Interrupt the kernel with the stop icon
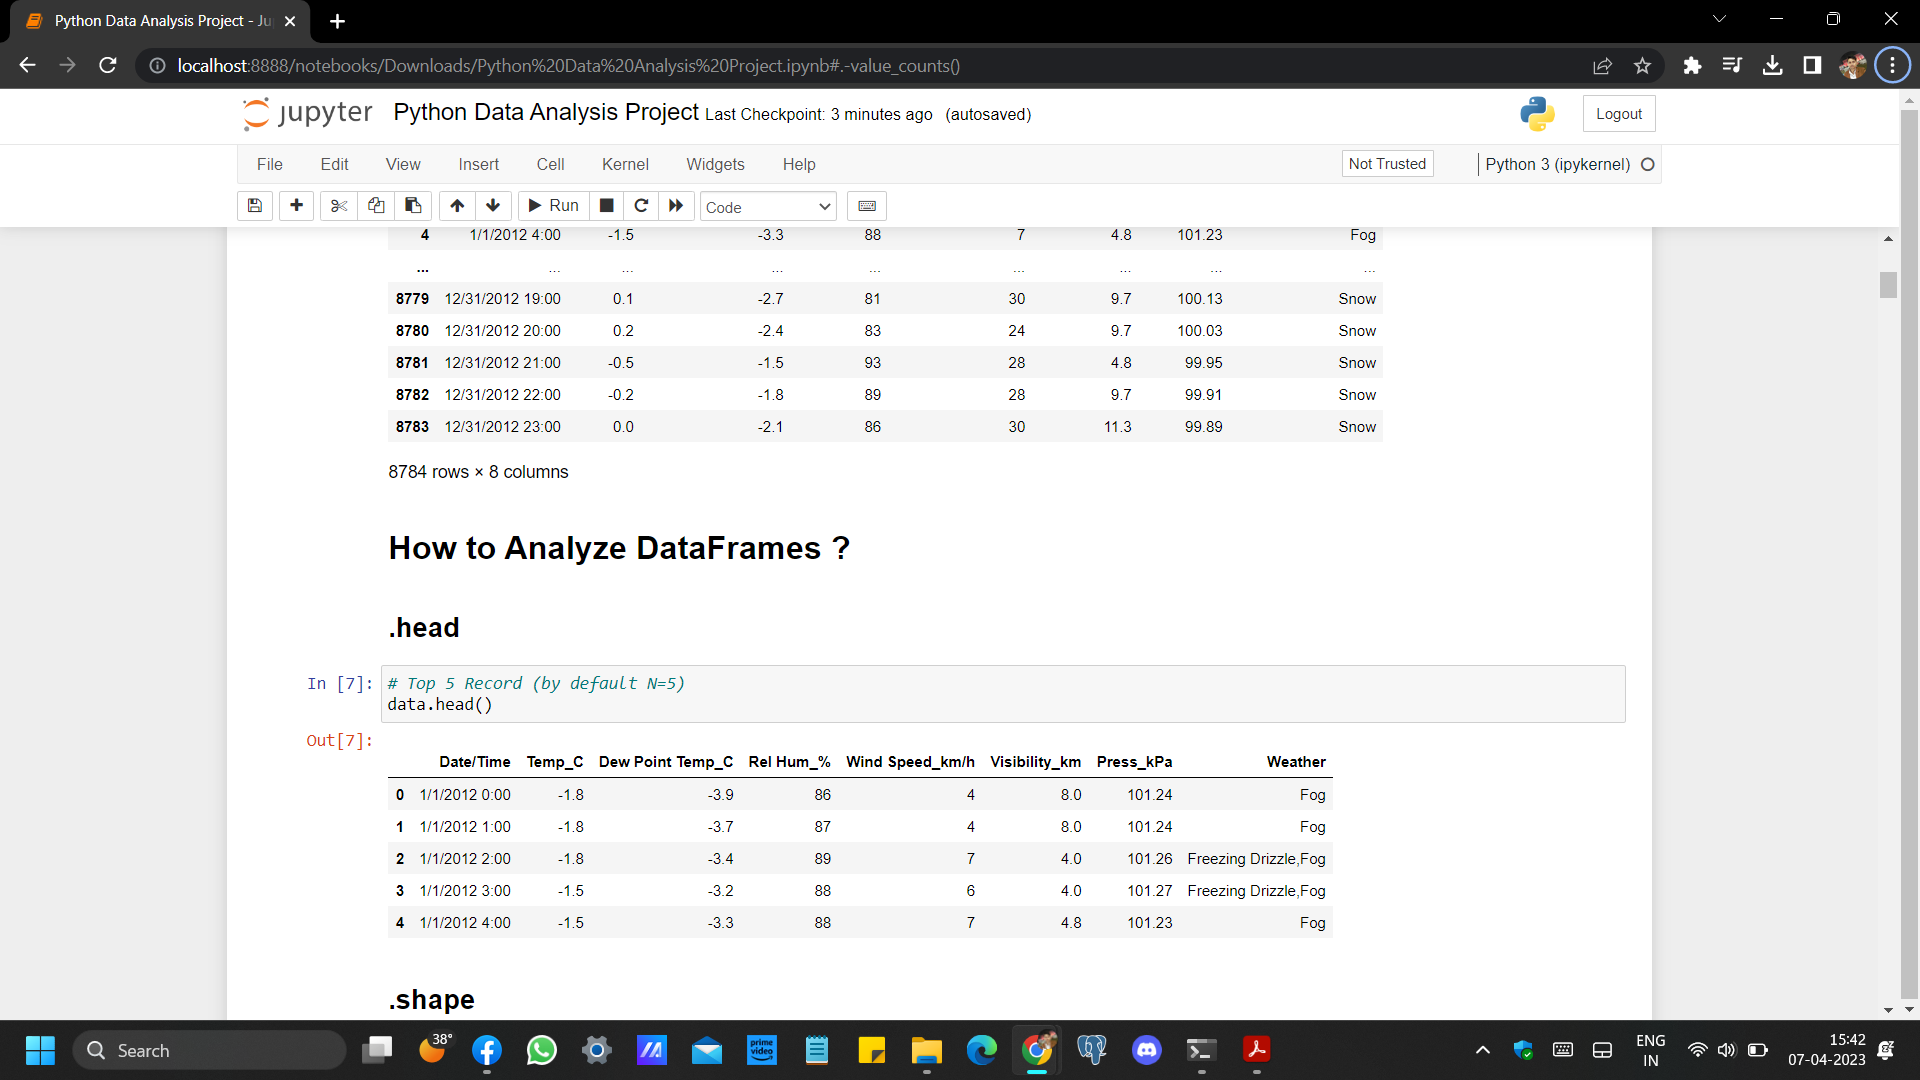The height and width of the screenshot is (1080, 1920). click(x=606, y=206)
